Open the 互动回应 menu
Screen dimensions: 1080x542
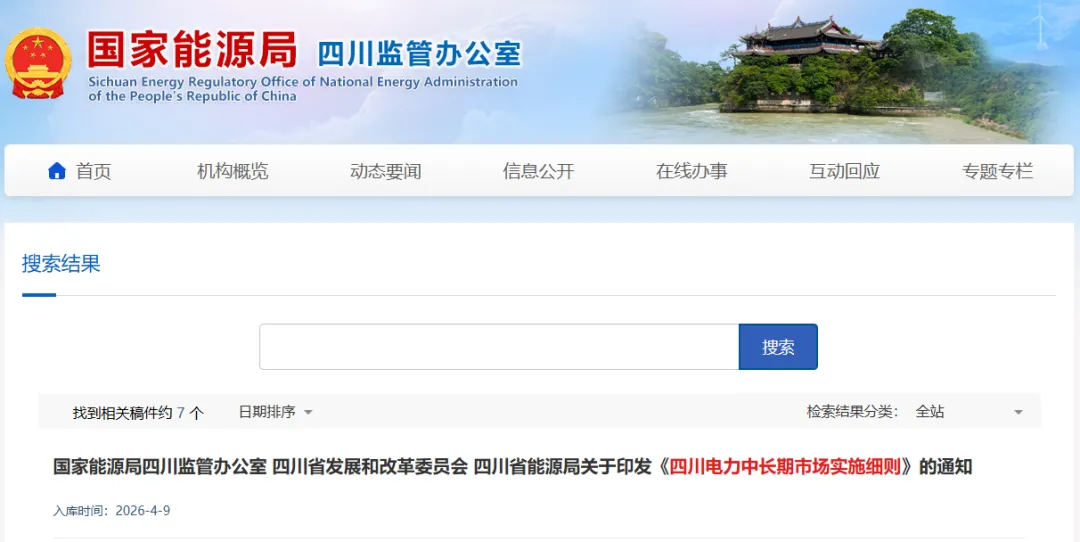tap(844, 171)
